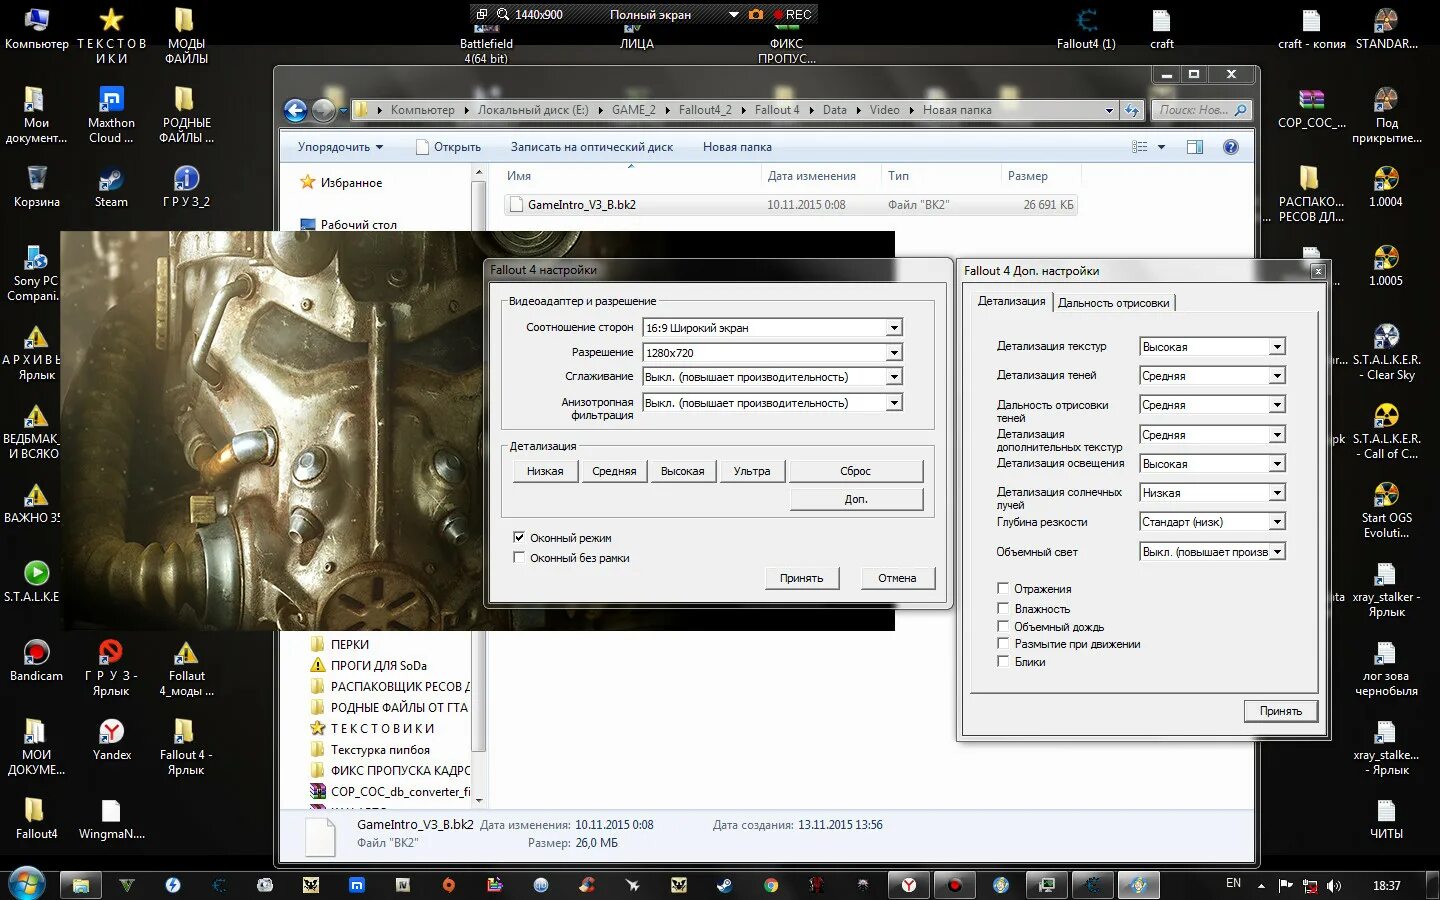The width and height of the screenshot is (1440, 900).
Task: Click Bandicam screenshot camera icon in recorder bar
Action: [x=756, y=14]
